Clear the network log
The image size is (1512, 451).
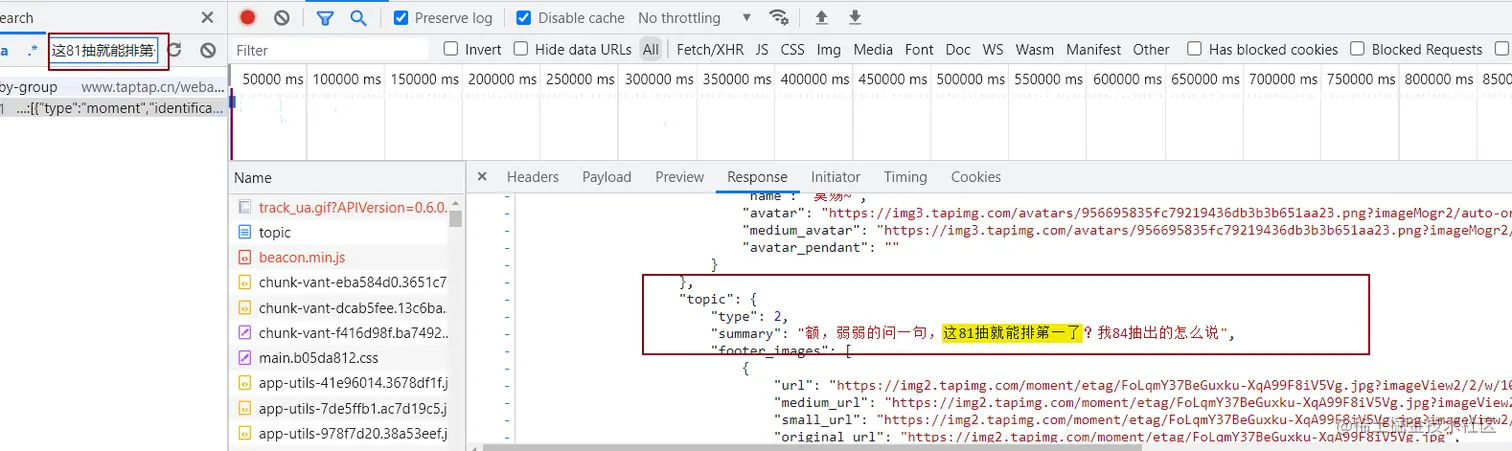(282, 17)
